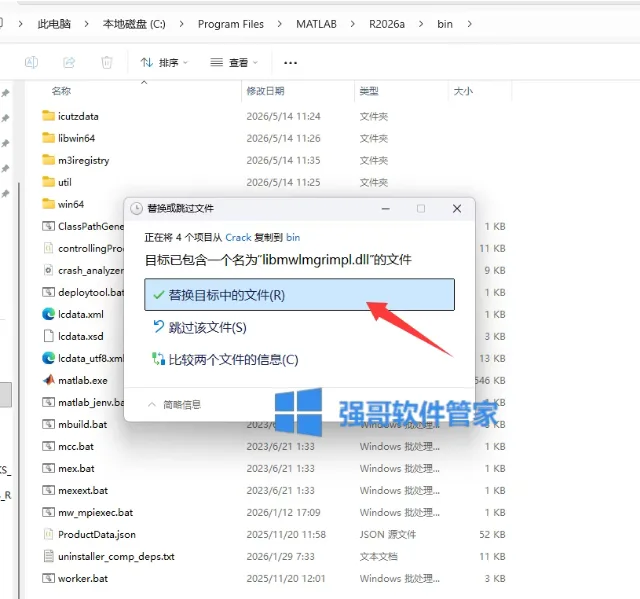Select the m3iregistry folder icon
This screenshot has height=599, width=640.
[x=48, y=160]
